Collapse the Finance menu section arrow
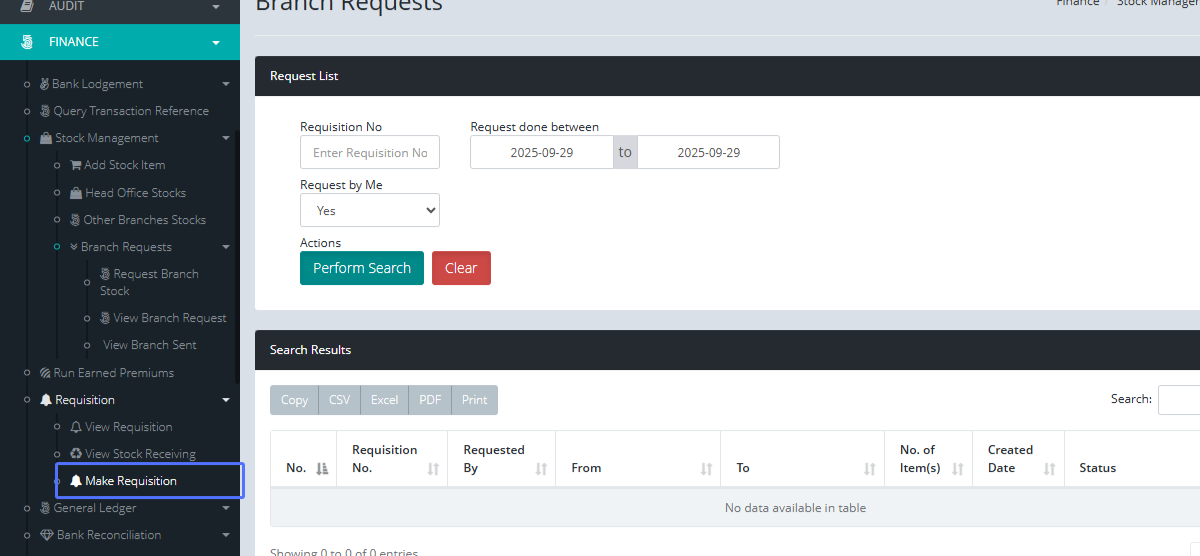 pos(215,42)
